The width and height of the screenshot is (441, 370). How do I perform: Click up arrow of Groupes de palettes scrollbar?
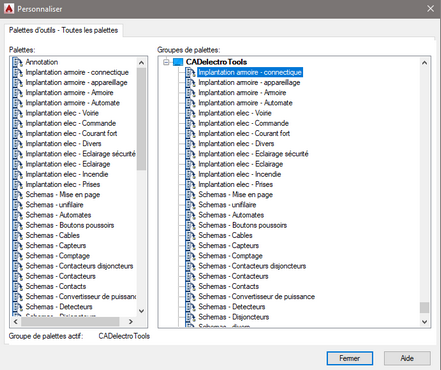coord(424,63)
